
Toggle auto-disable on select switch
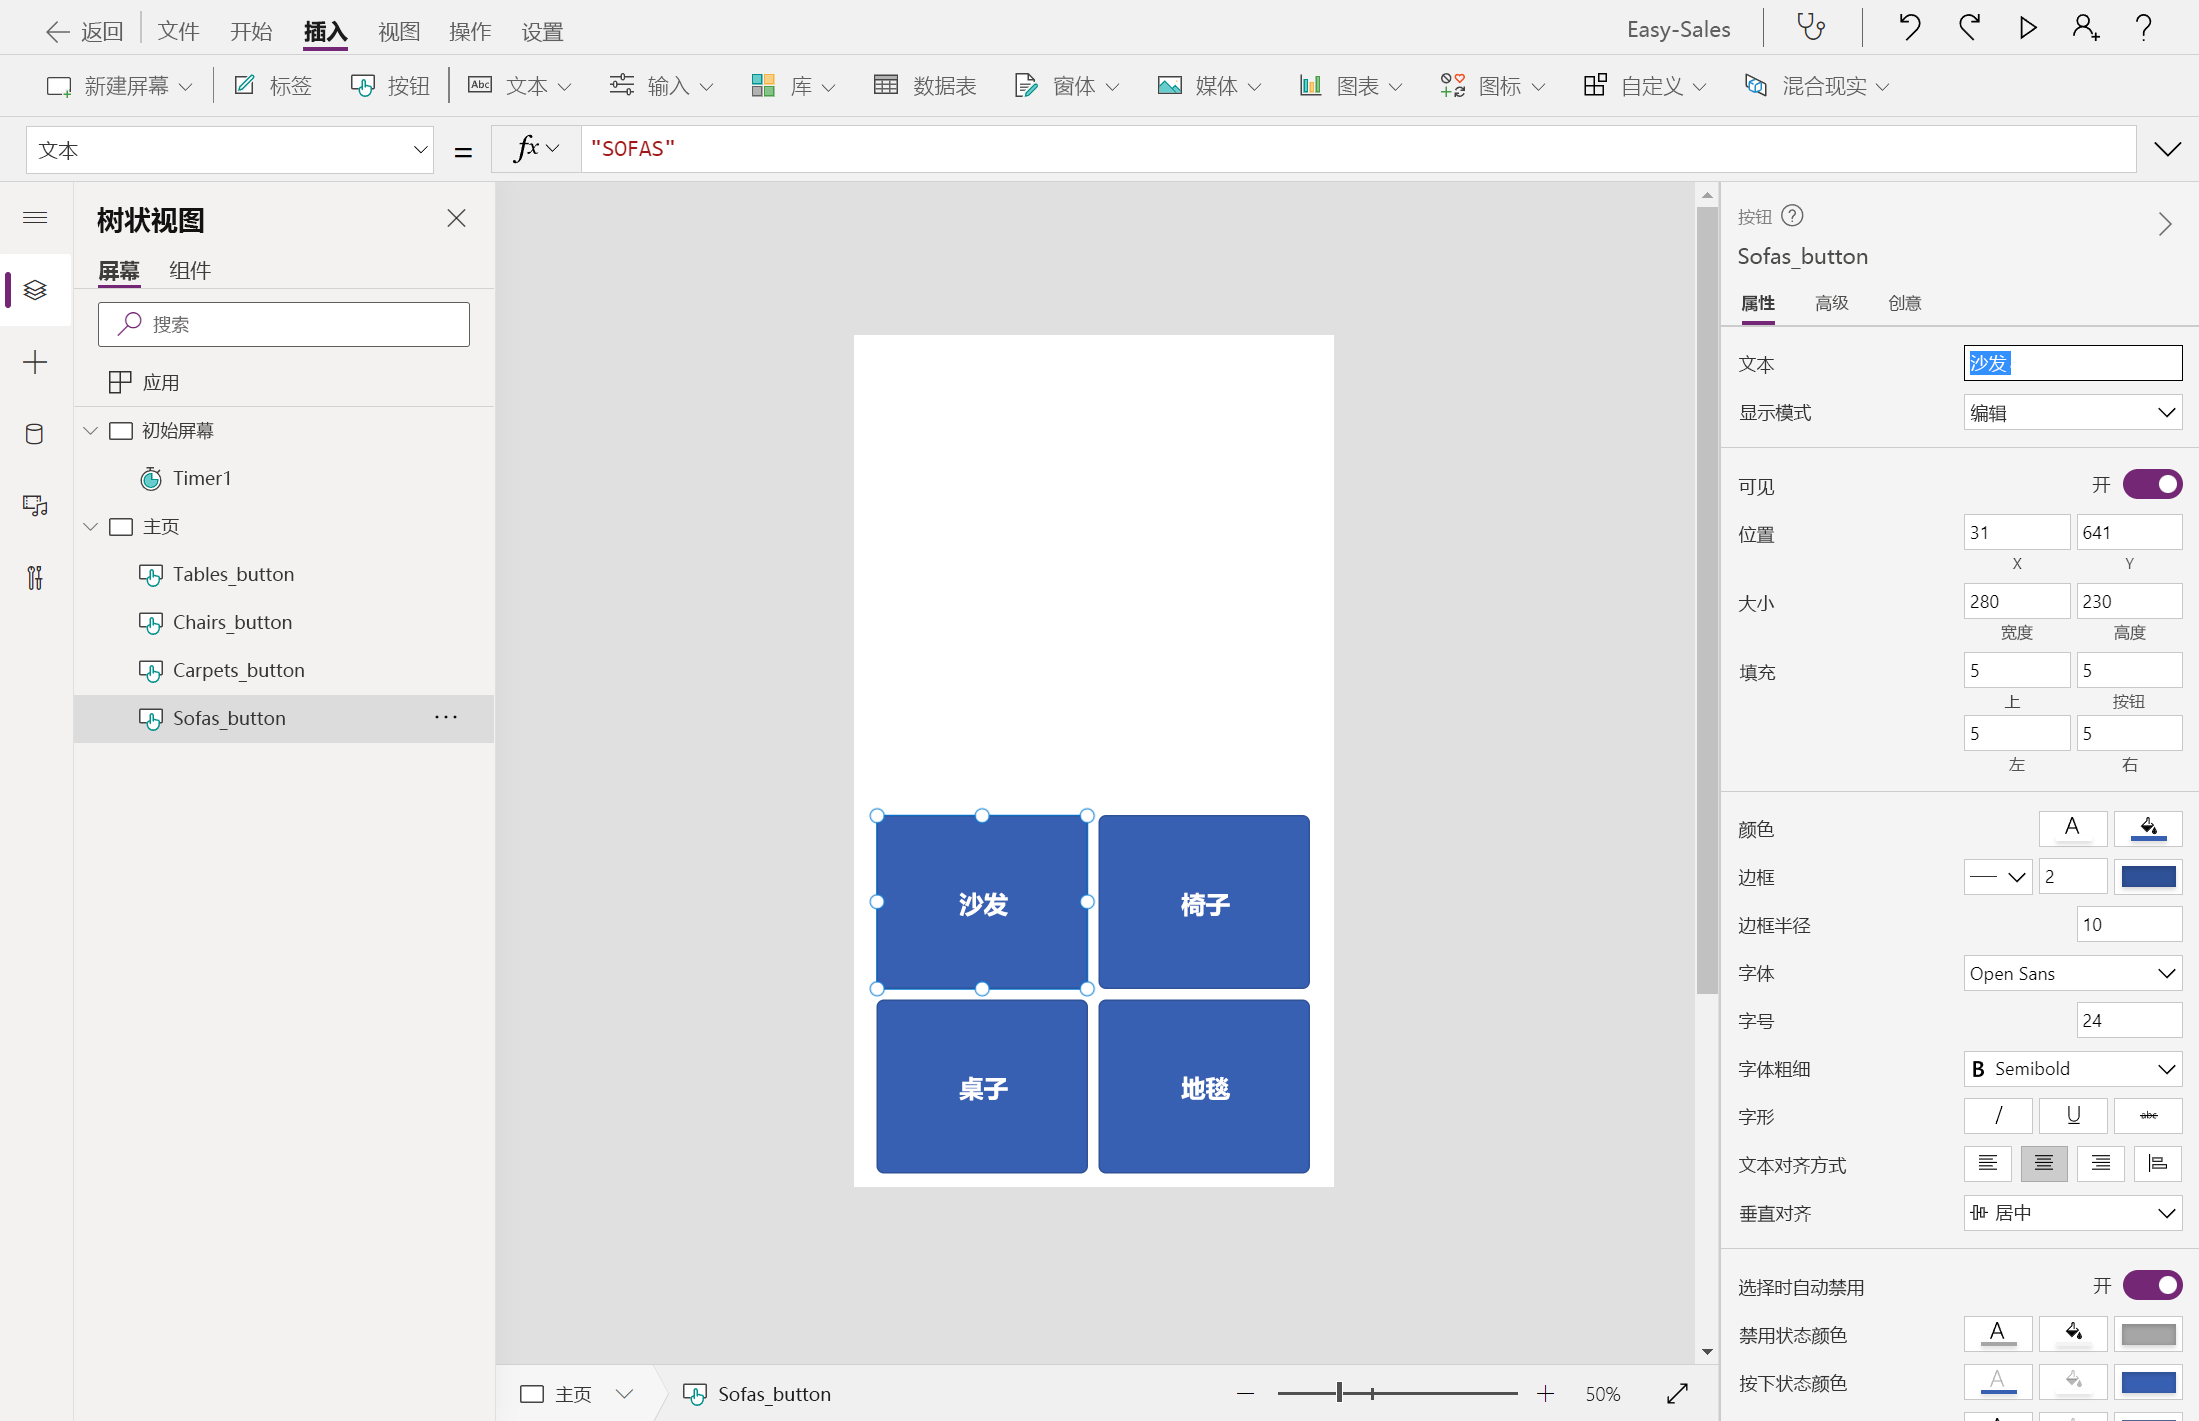tap(2152, 1285)
